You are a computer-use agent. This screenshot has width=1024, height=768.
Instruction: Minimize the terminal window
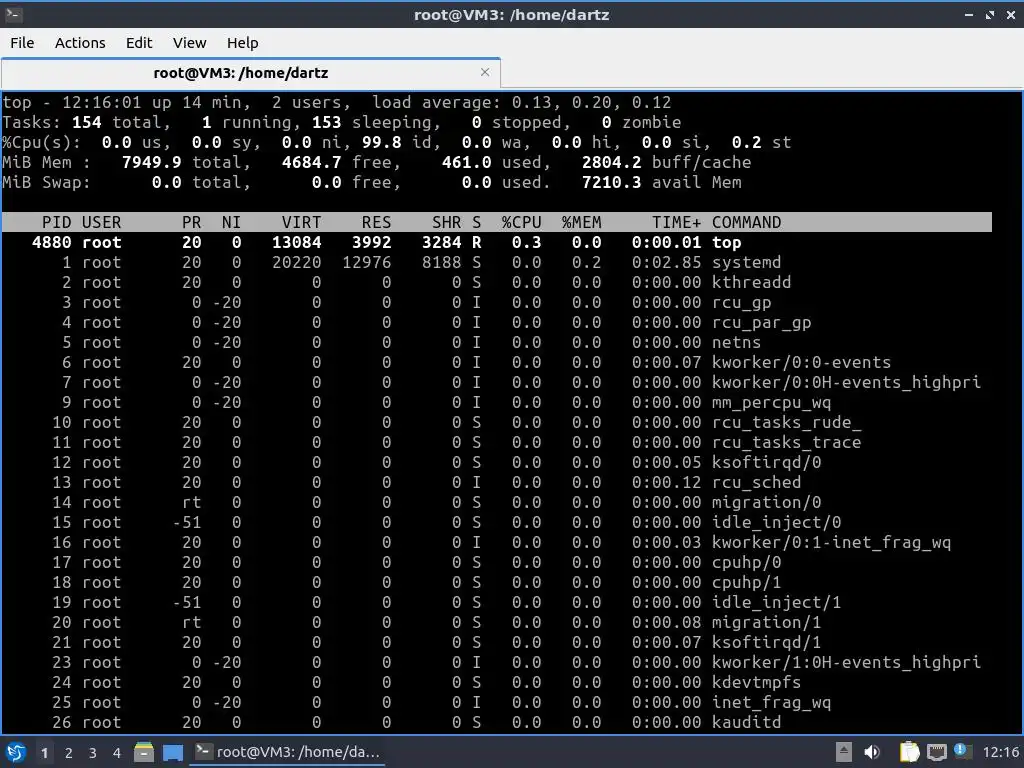(x=969, y=15)
